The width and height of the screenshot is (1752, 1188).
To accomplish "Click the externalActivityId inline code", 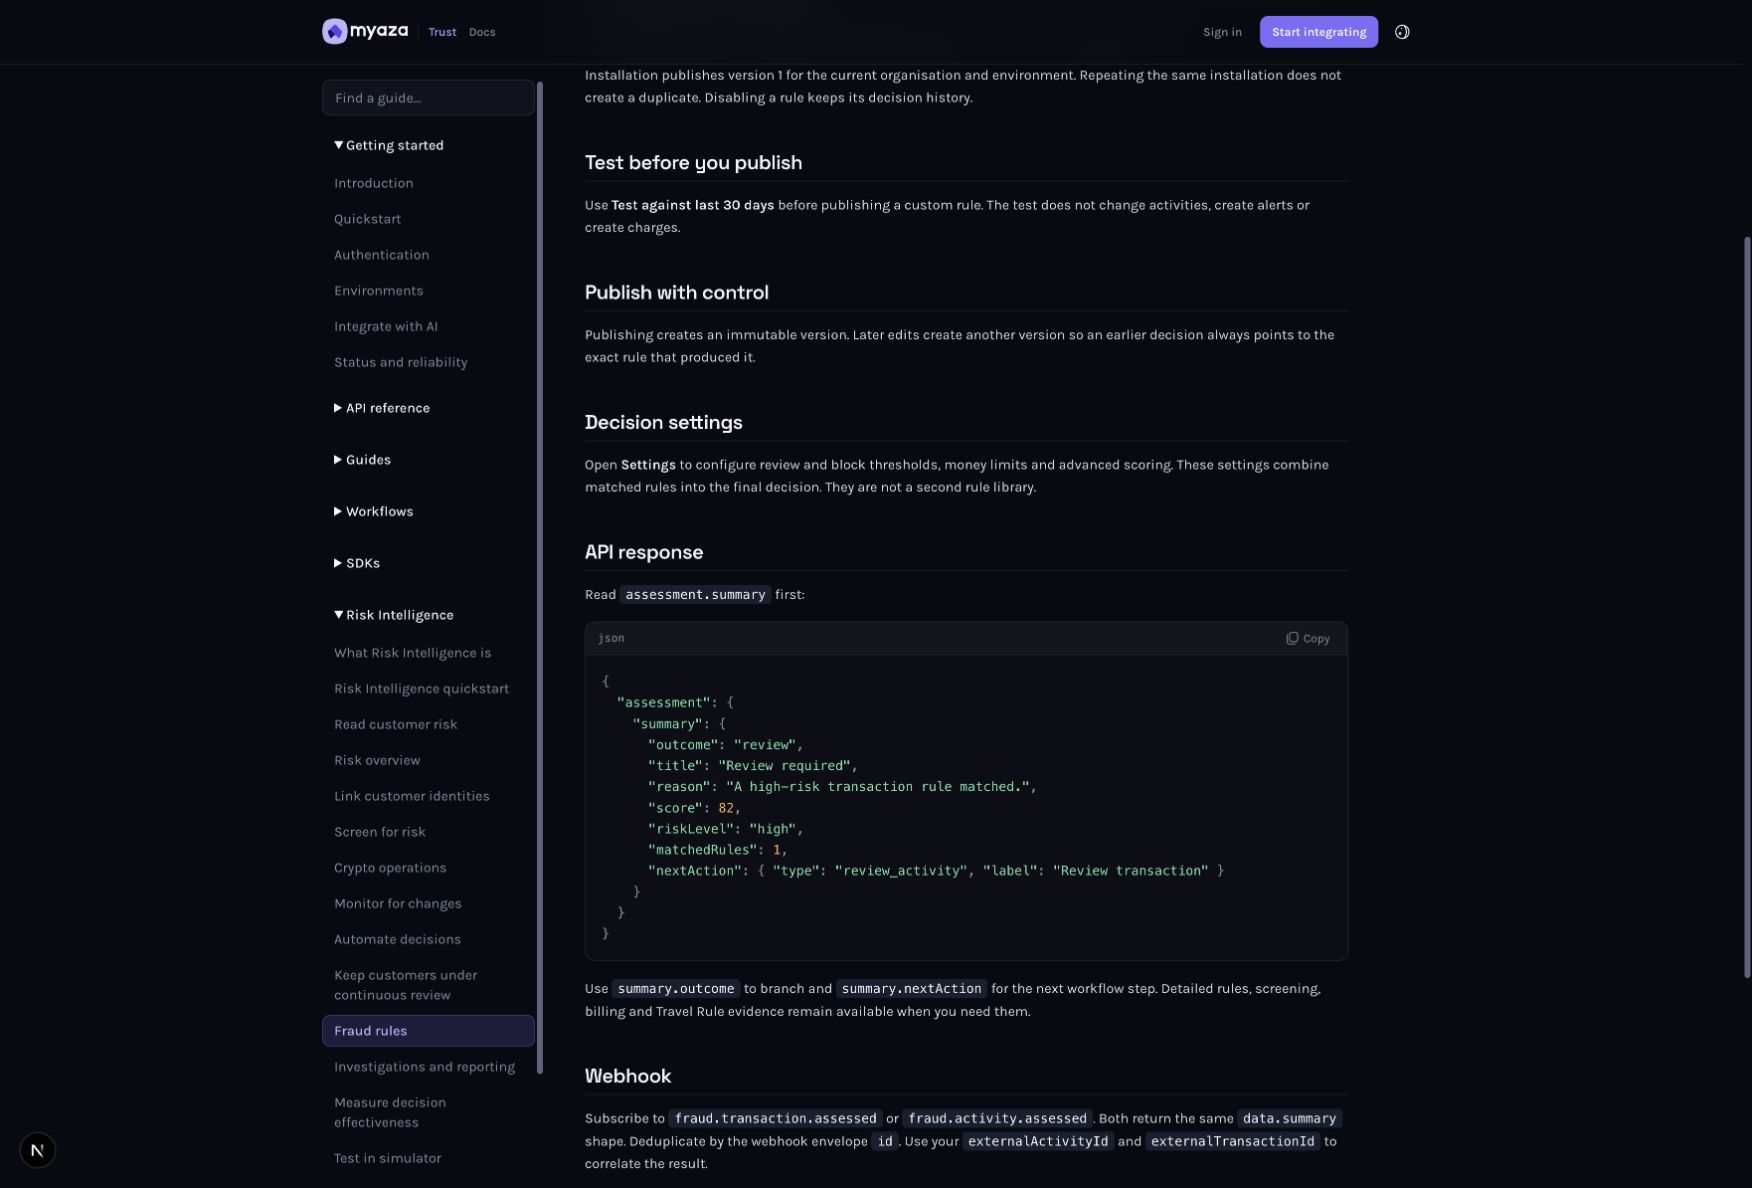I will click(1038, 1142).
